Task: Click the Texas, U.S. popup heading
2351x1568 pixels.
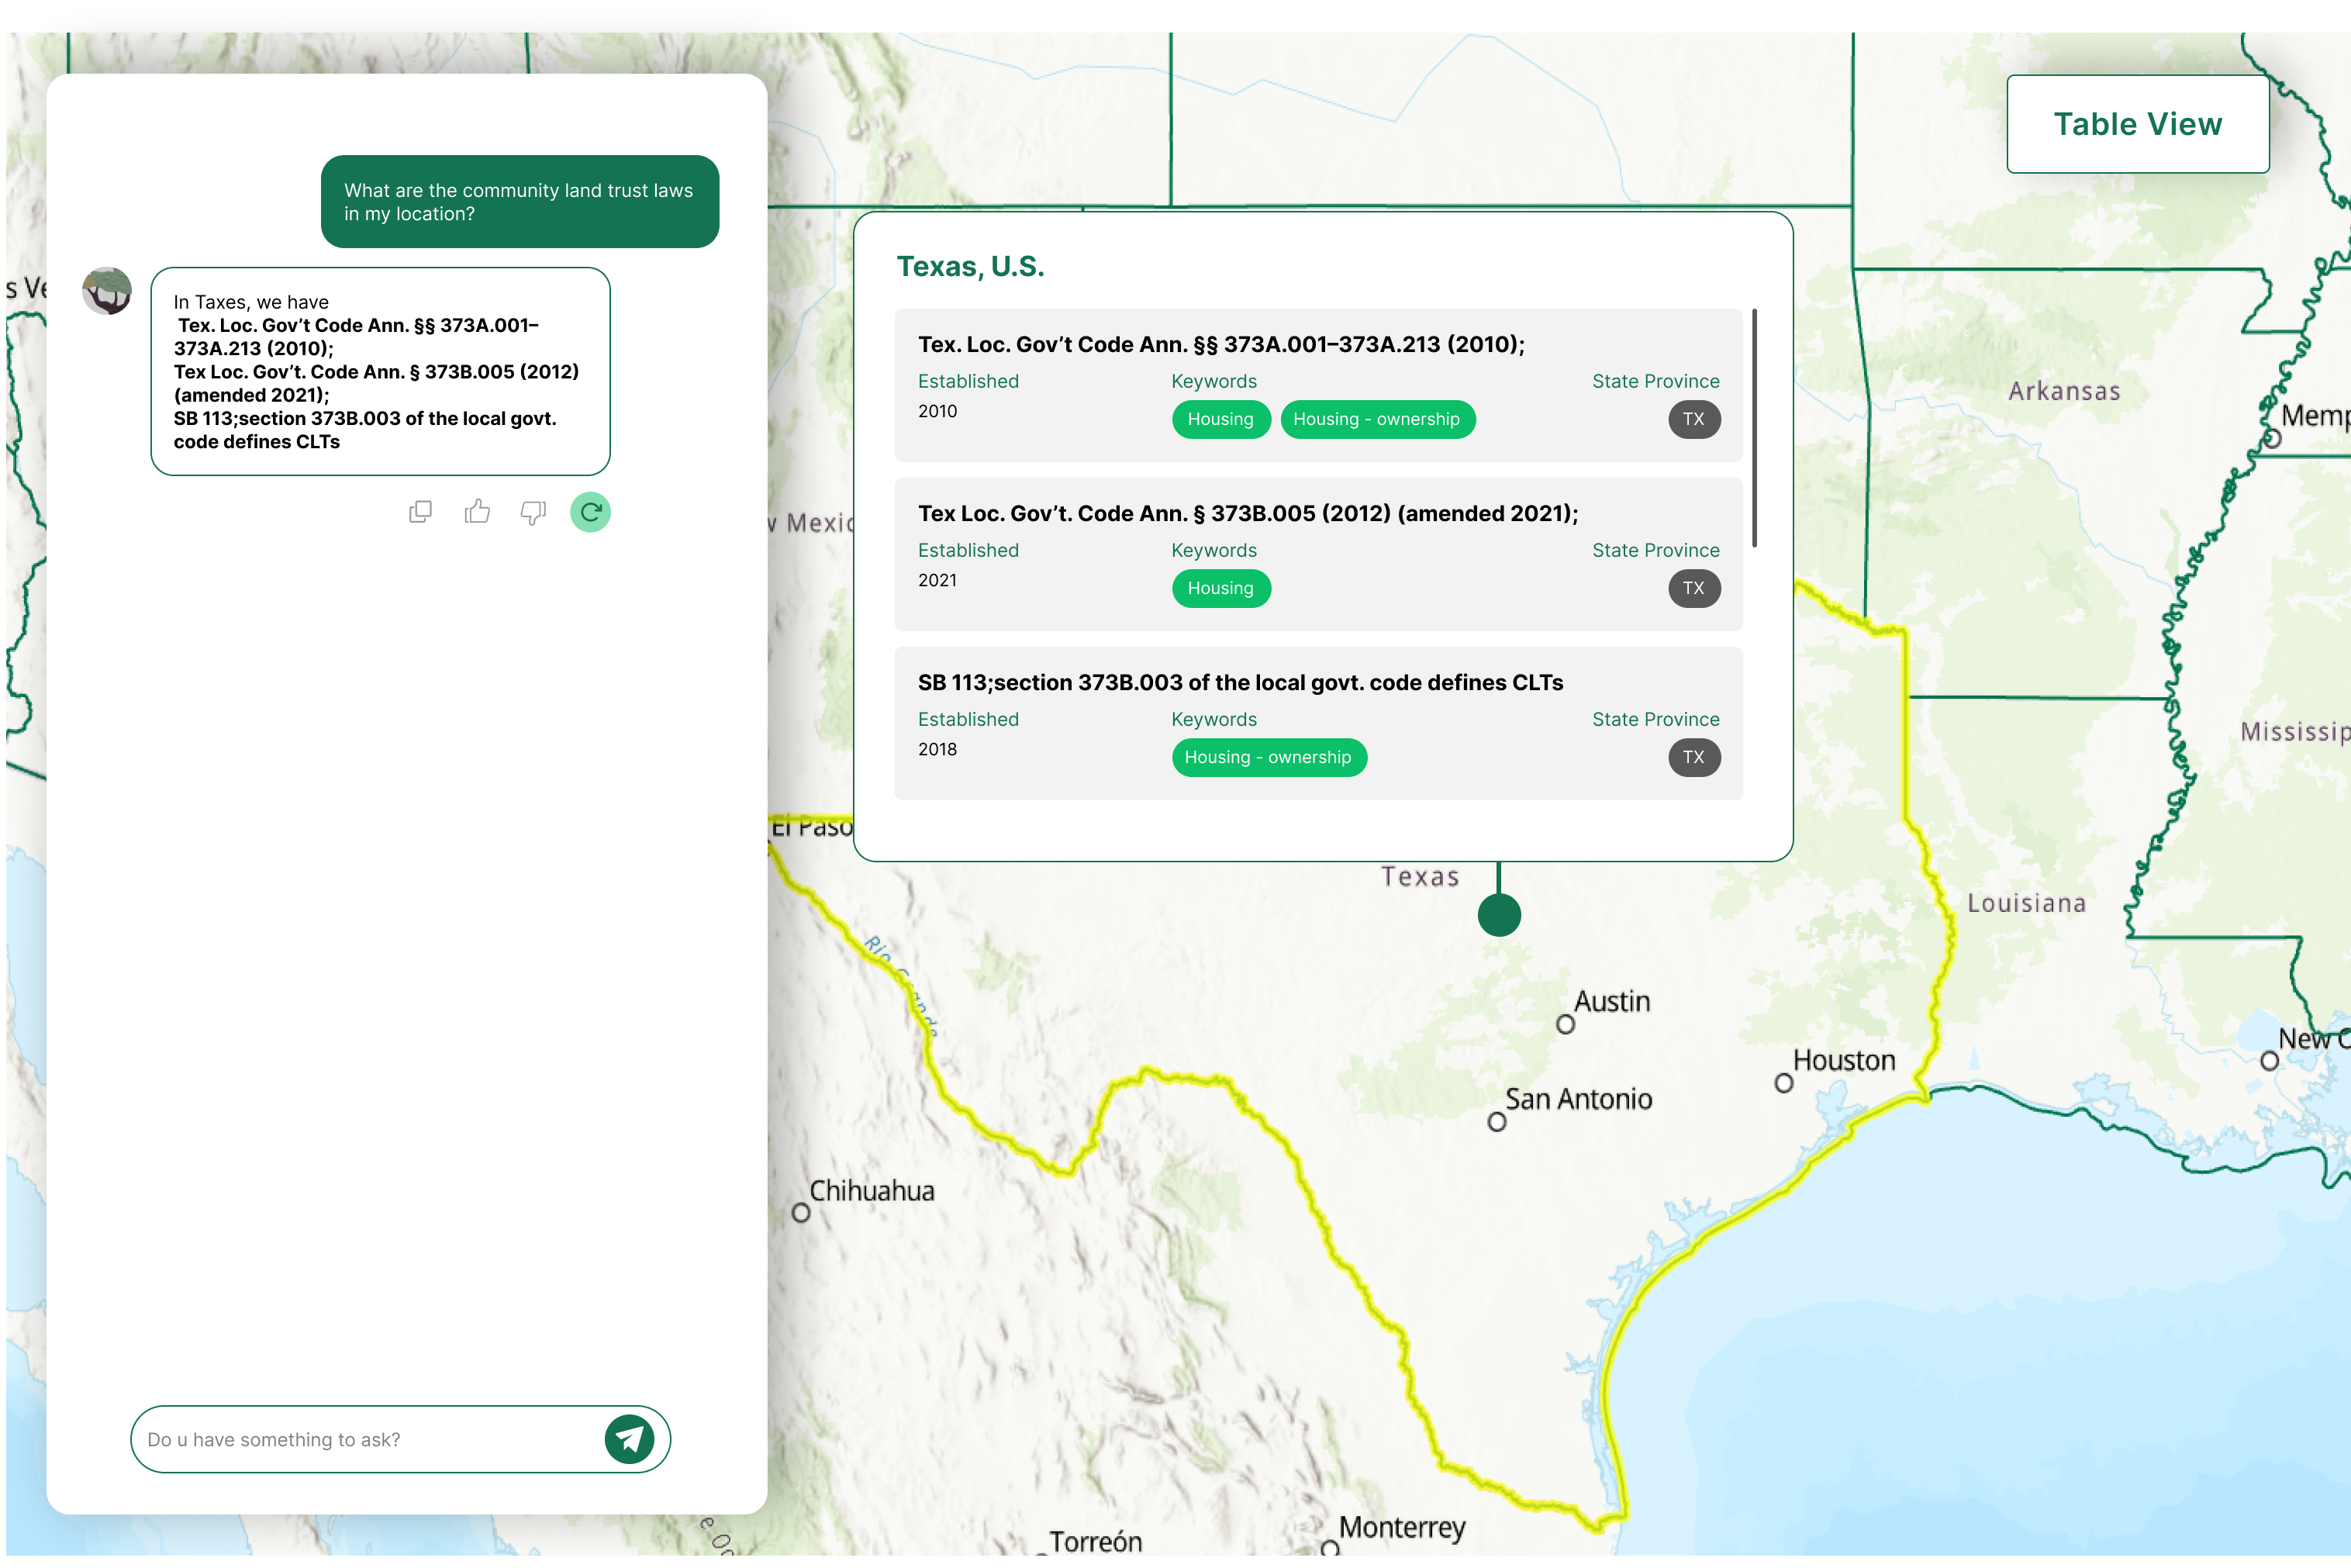Action: 970,267
